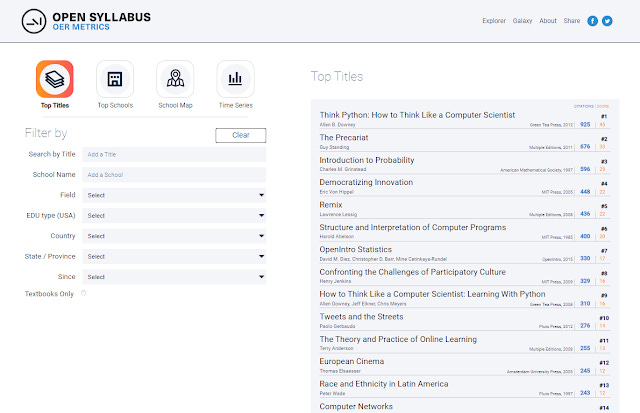Click the School Name input field
The width and height of the screenshot is (640, 413).
pyautogui.click(x=174, y=175)
